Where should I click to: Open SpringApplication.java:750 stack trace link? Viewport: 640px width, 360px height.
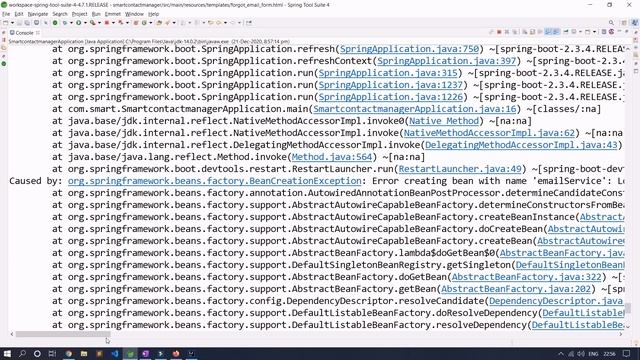click(x=409, y=49)
